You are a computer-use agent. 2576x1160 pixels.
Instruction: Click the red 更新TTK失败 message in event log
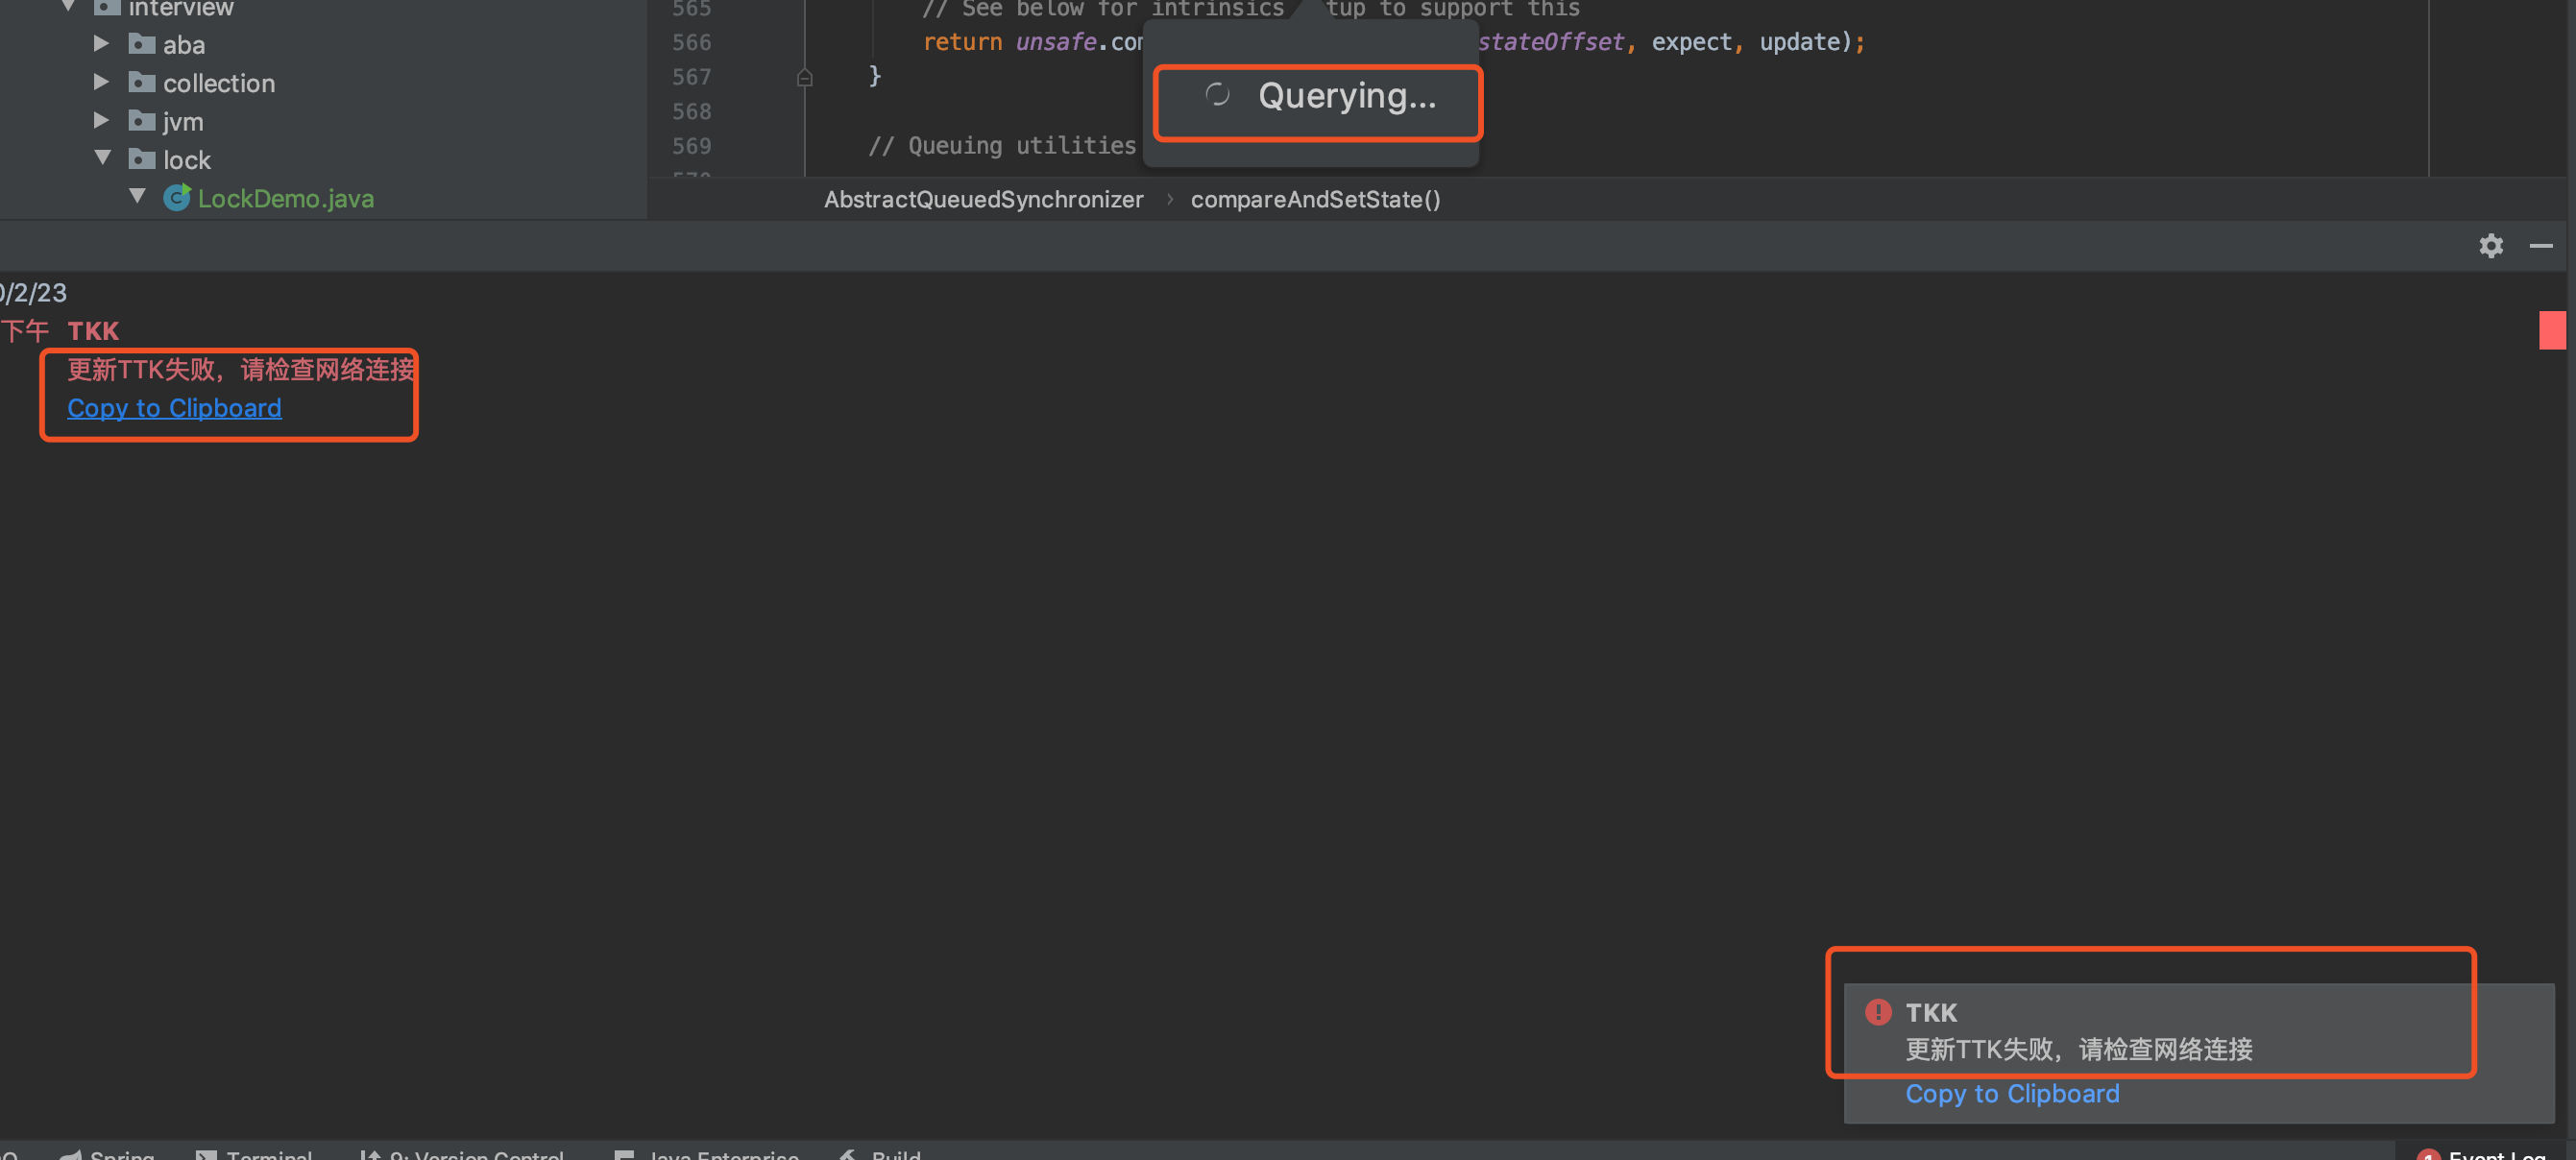pos(241,370)
